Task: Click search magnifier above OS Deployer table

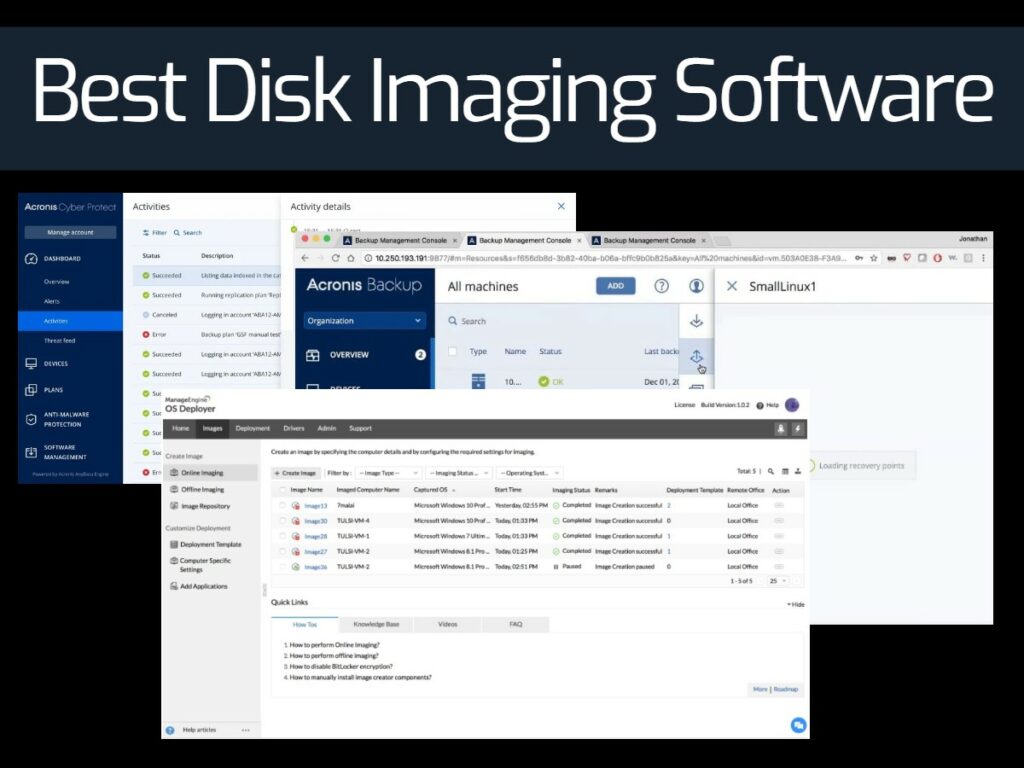Action: point(771,472)
